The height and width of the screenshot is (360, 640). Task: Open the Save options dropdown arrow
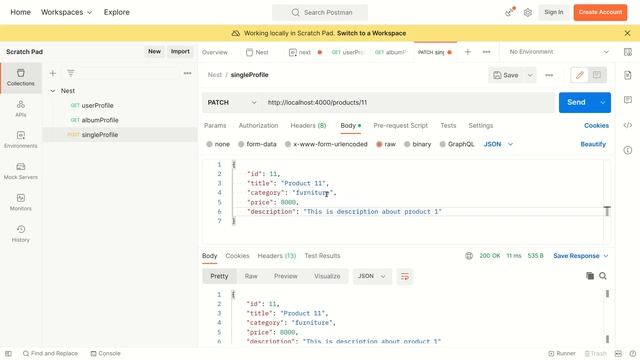pyautogui.click(x=530, y=75)
